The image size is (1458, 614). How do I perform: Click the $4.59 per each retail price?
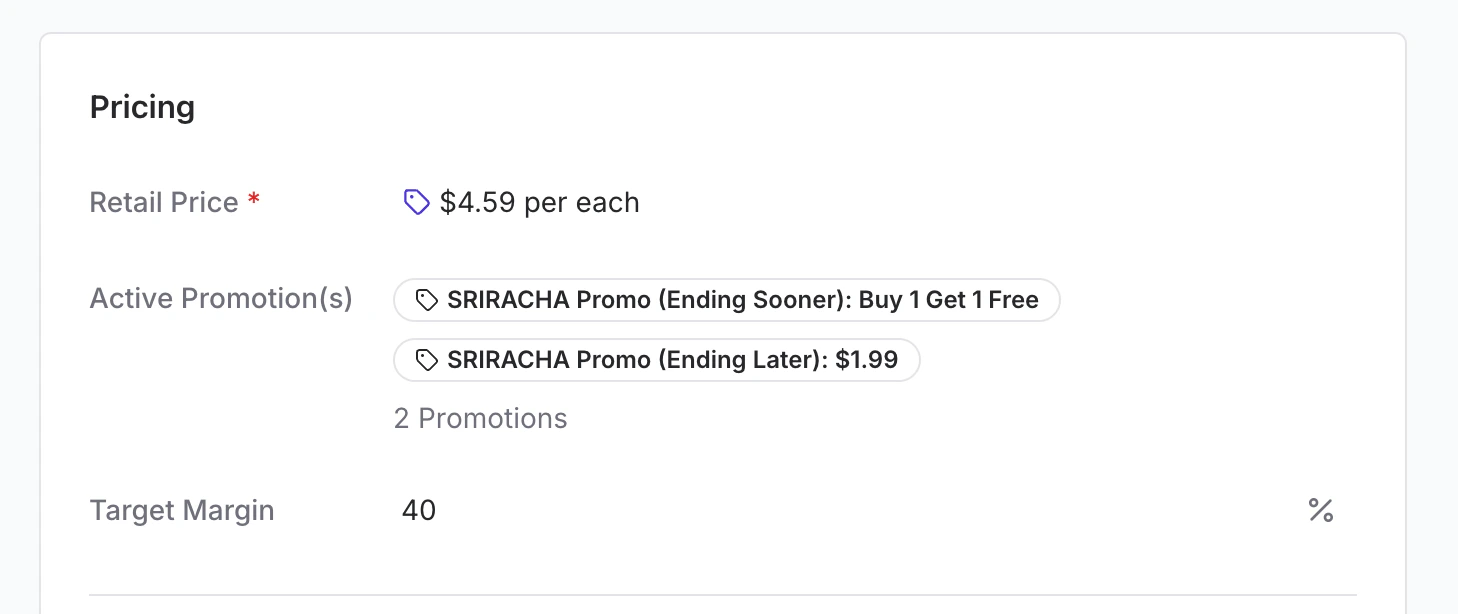[x=478, y=203]
